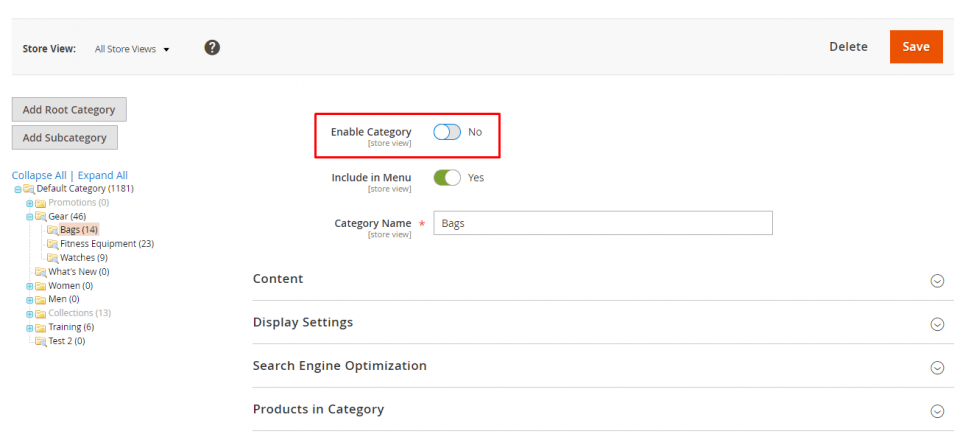Click the Delete button
Screen dimensions: 960x437
848,47
